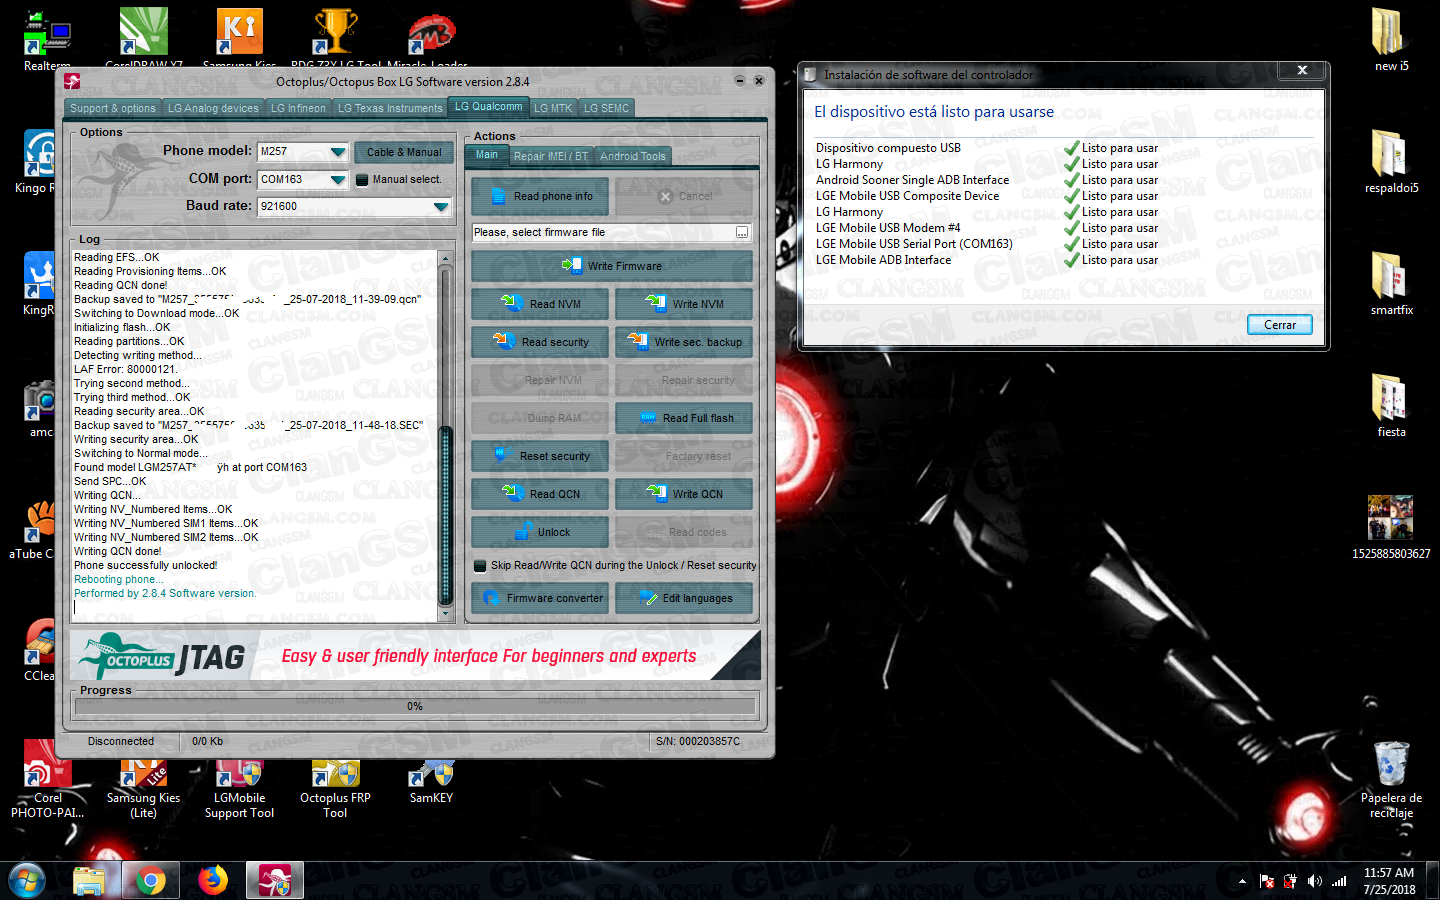Viewport: 1440px width, 900px height.
Task: Open the LG Infineon tab
Action: [298, 108]
